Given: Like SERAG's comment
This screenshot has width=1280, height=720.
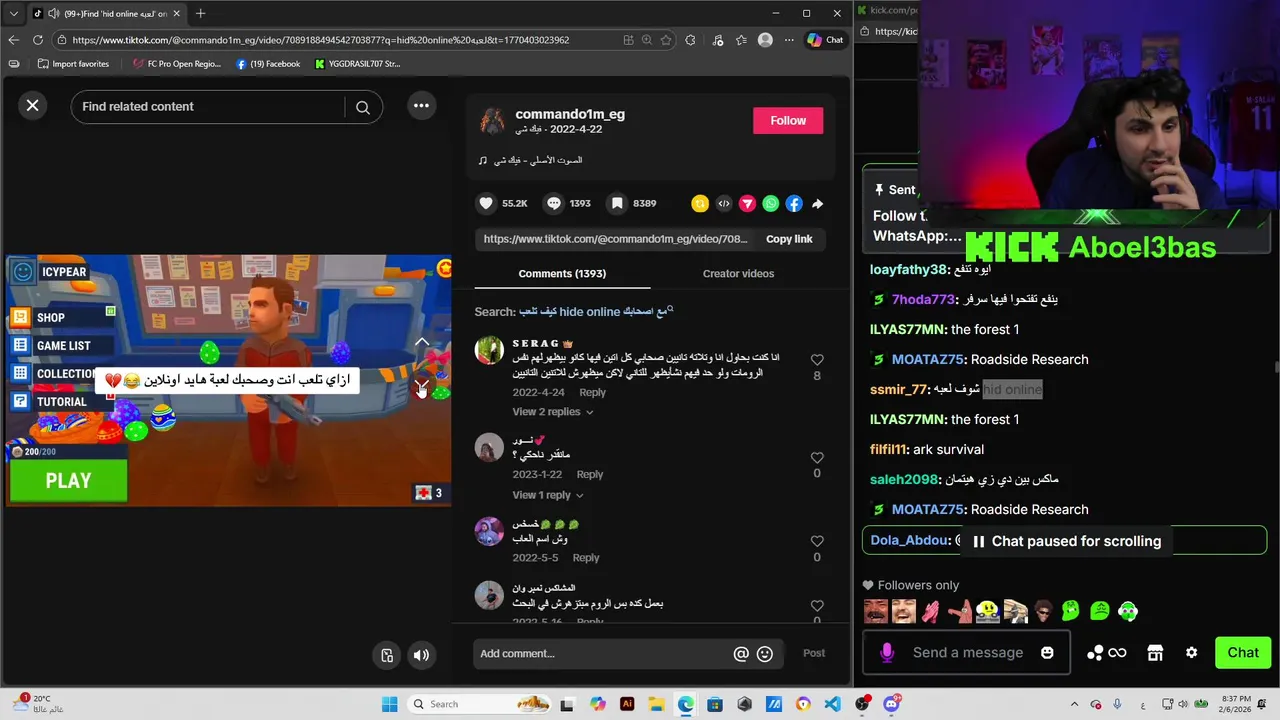Looking at the screenshot, I should (x=817, y=360).
